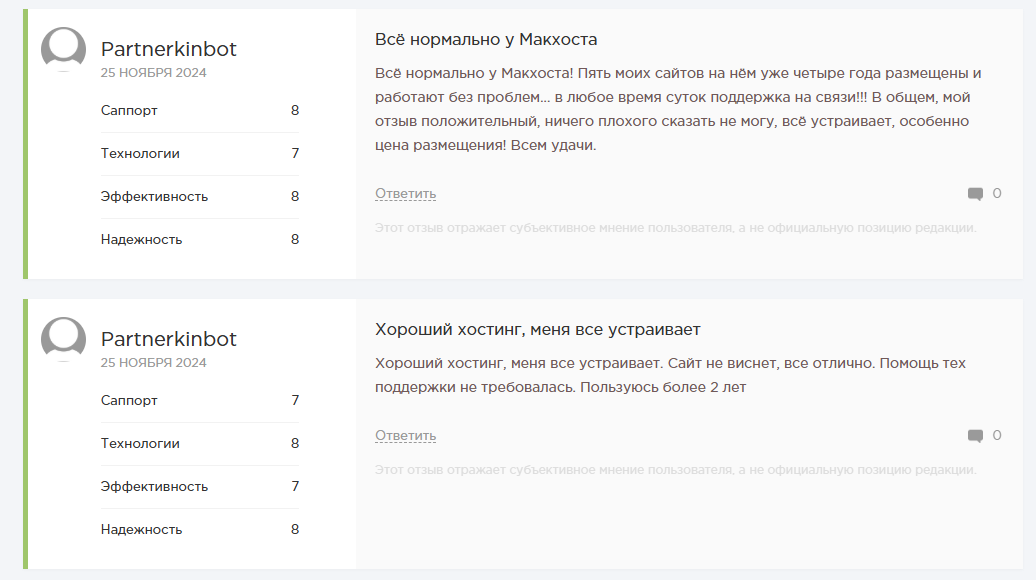Click the title "Хороший хостинг, меня все устраивает"
Viewport: 1036px width, 580px height.
click(538, 329)
